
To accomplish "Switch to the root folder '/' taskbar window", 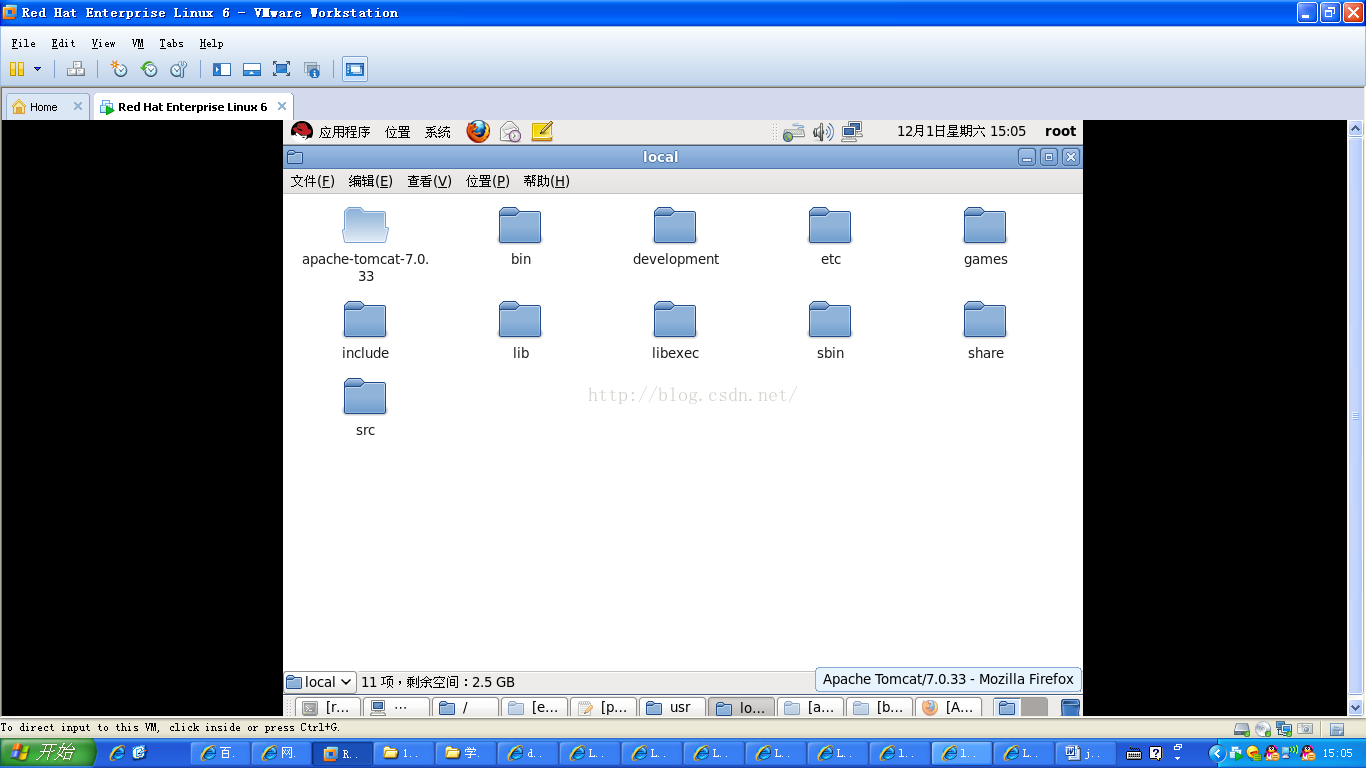I will (465, 707).
